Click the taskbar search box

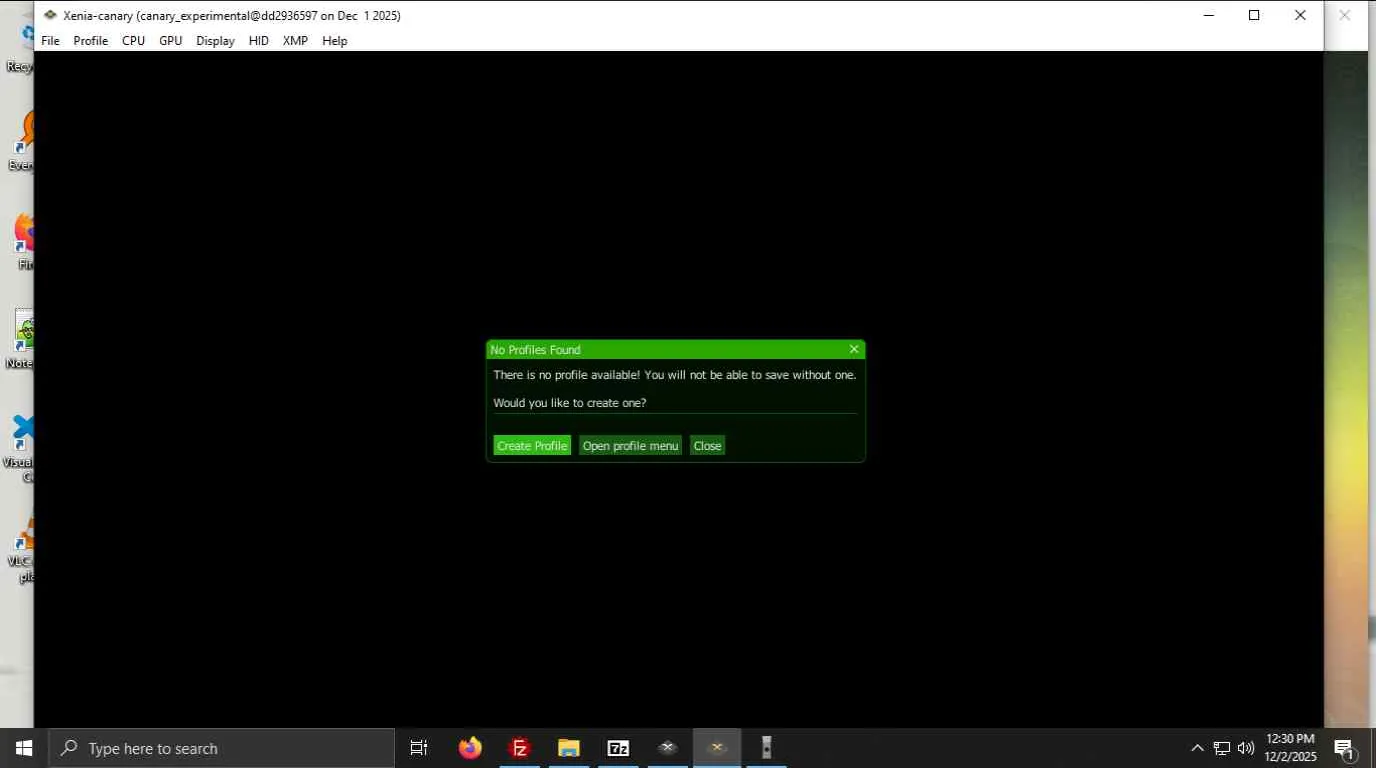coord(221,748)
